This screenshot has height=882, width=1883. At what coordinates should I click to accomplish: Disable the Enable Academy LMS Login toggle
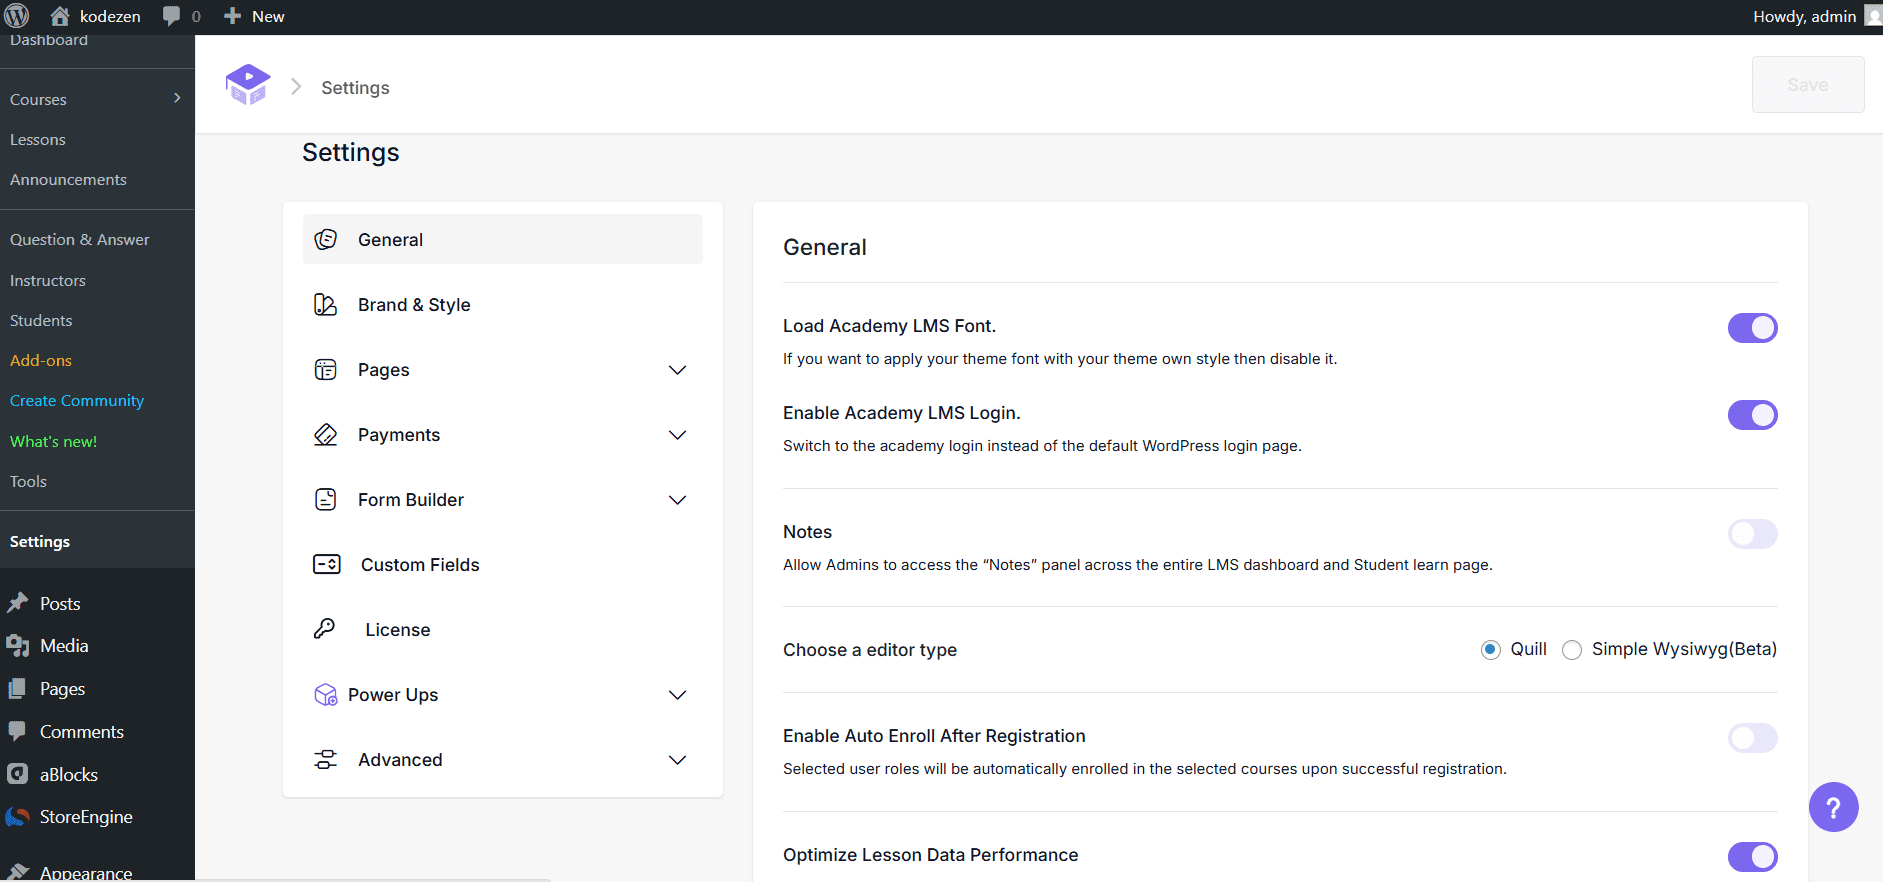point(1752,415)
